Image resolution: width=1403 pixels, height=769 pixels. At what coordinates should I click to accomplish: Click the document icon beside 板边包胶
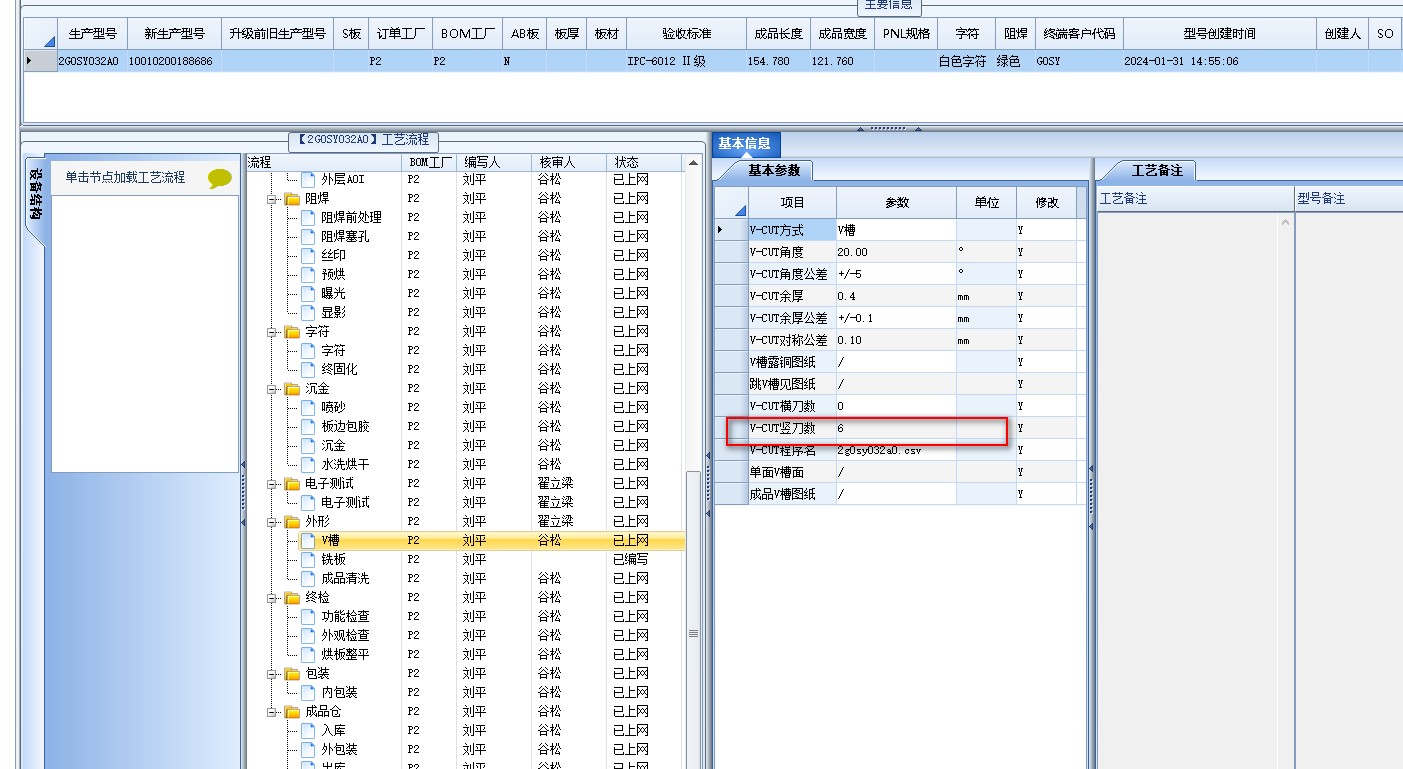pos(308,426)
